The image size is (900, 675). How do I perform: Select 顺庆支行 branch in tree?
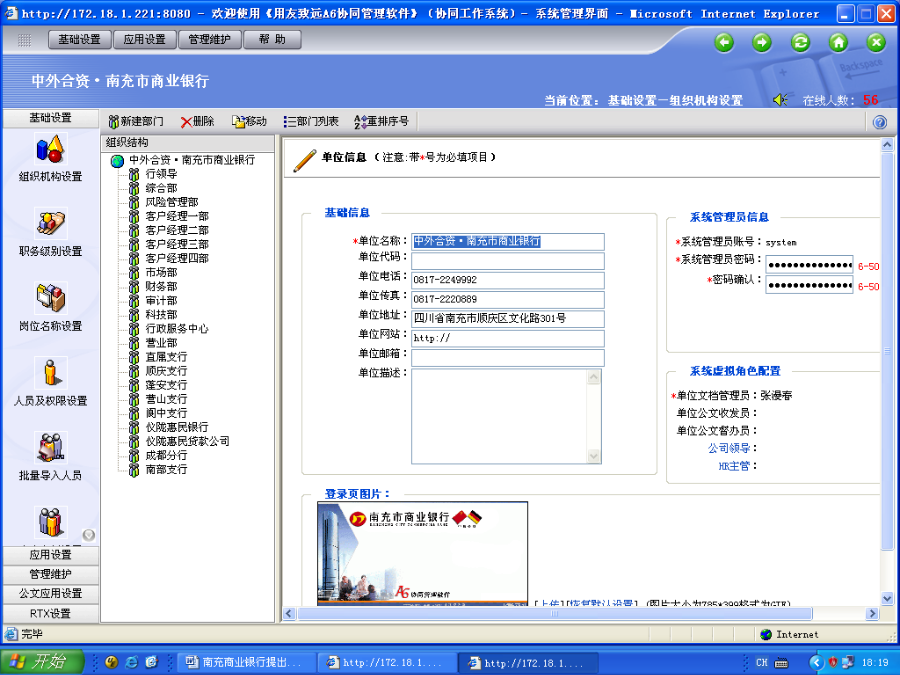point(166,371)
